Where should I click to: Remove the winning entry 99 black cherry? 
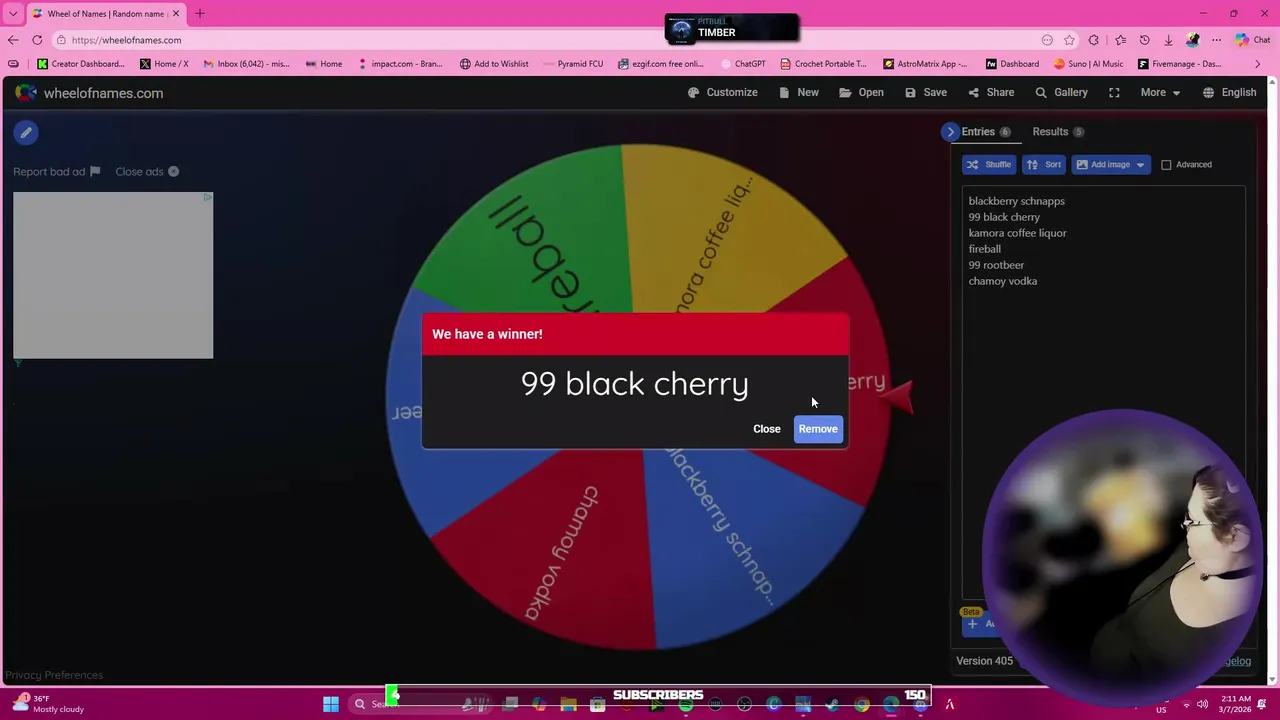coord(818,429)
